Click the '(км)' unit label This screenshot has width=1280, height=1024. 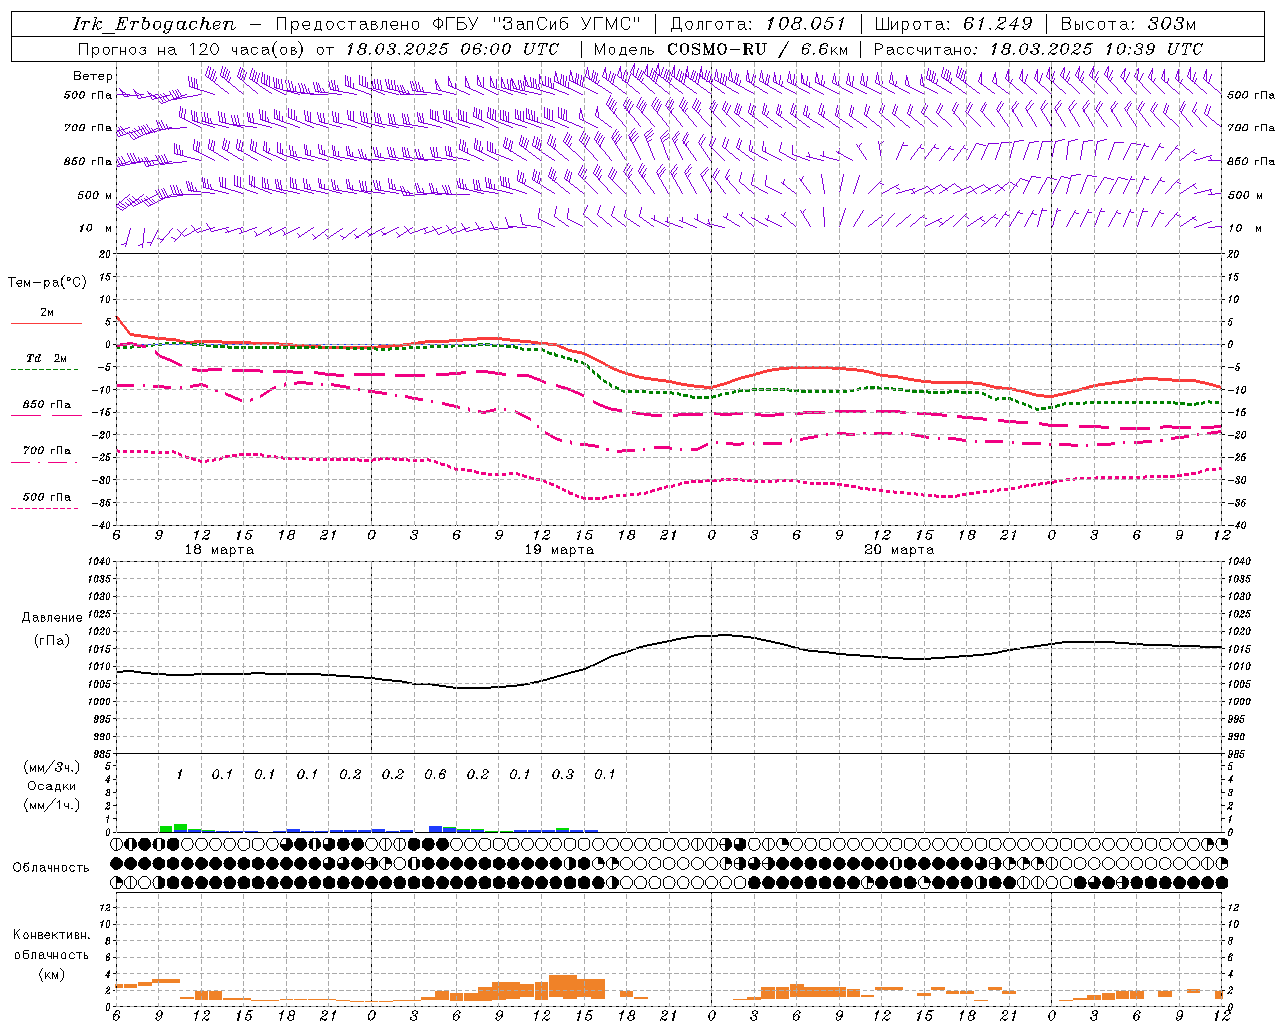pyautogui.click(x=52, y=974)
